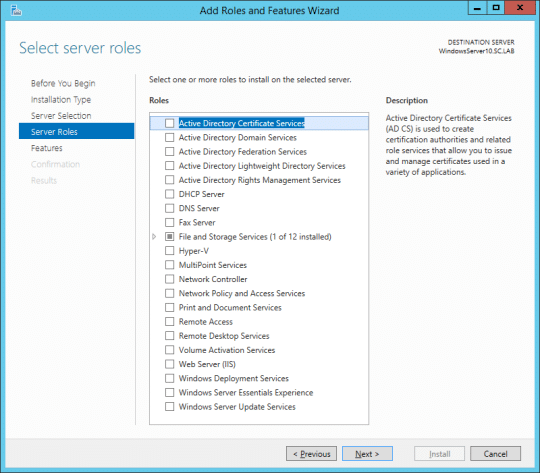
Task: Switch to the Server Selection step
Action: (x=61, y=116)
